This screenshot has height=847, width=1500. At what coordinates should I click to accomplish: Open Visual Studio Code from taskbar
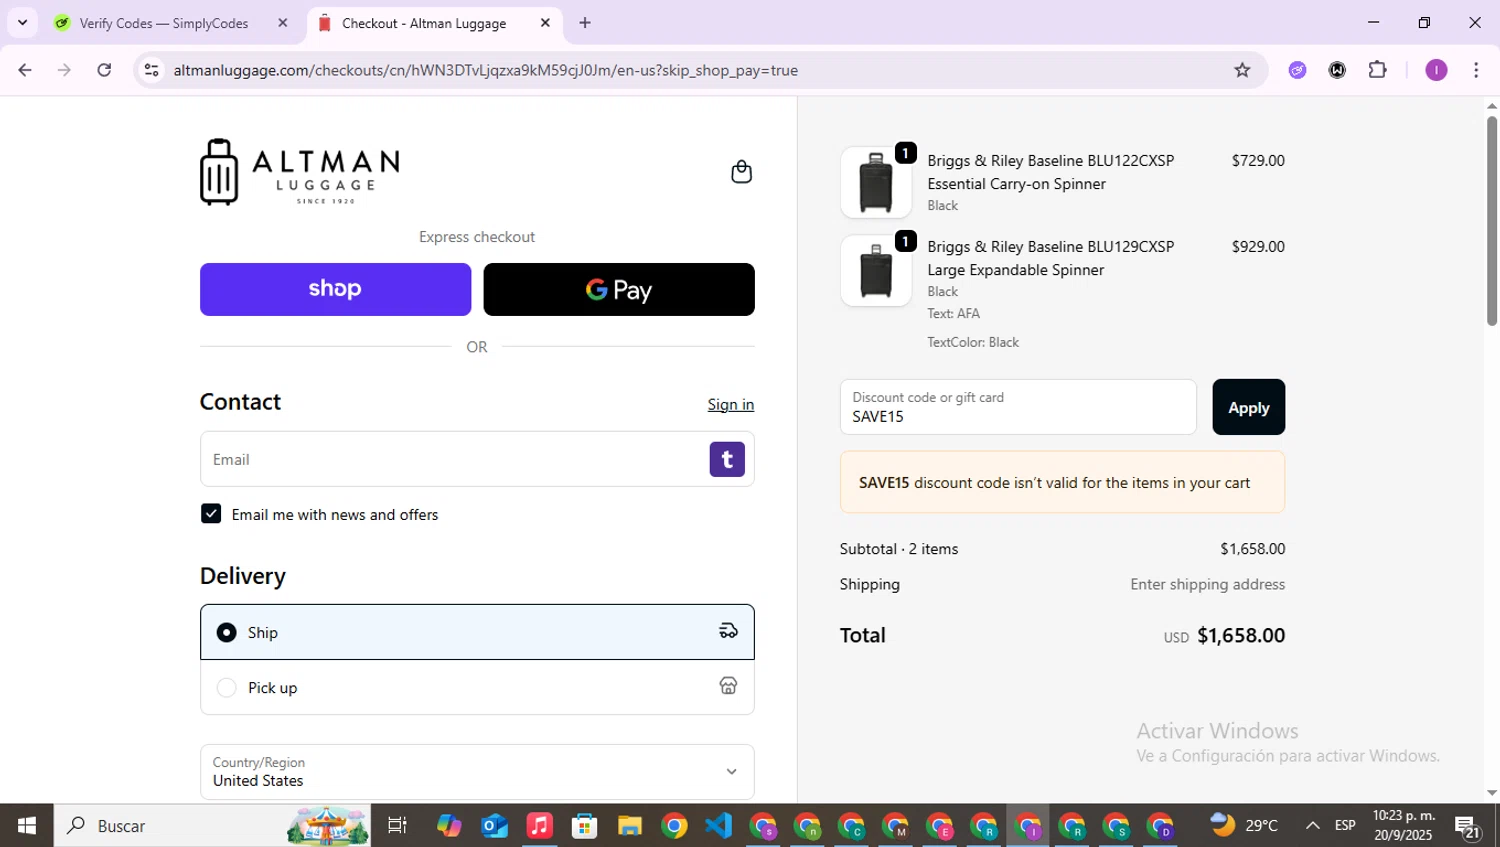point(719,826)
